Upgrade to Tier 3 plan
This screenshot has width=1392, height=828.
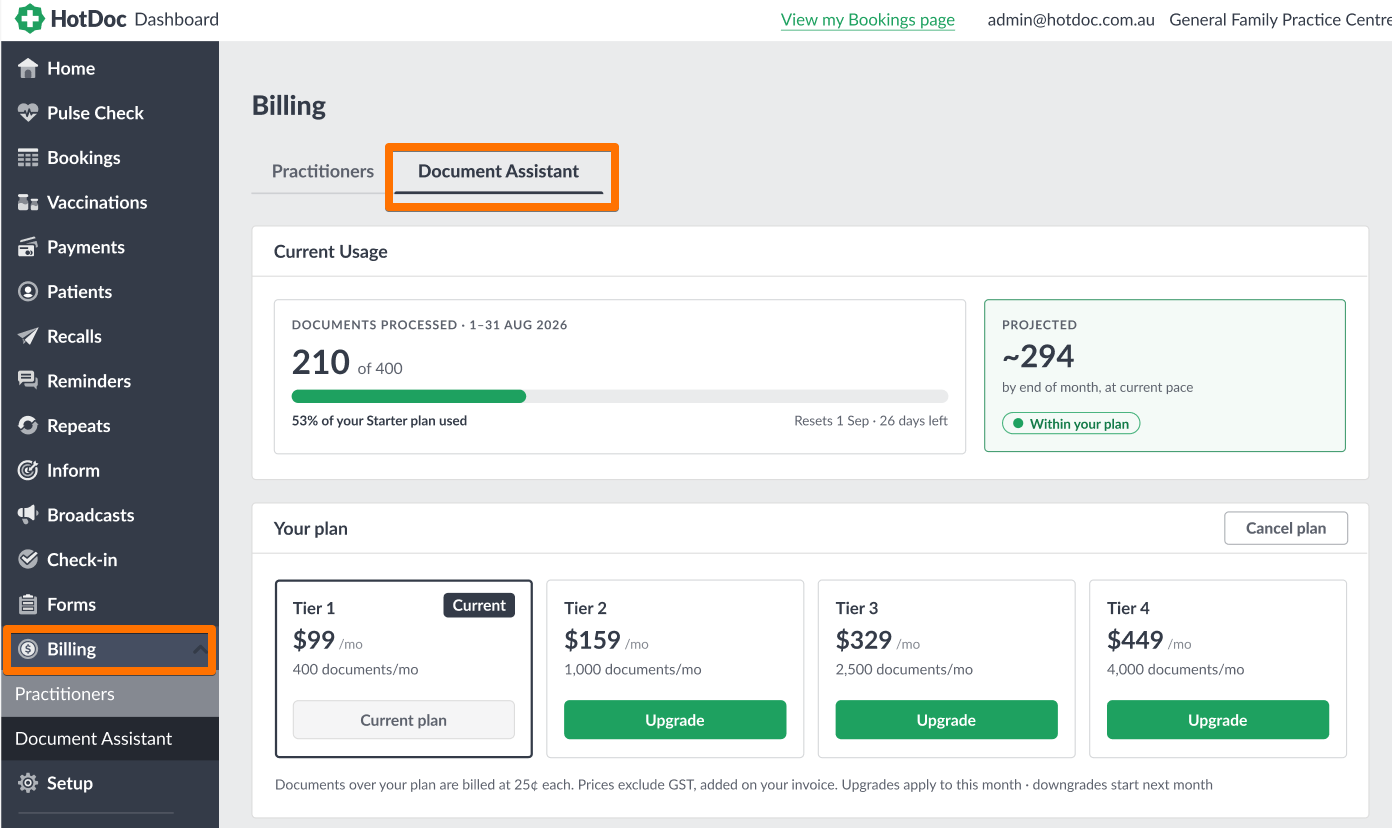click(x=946, y=720)
